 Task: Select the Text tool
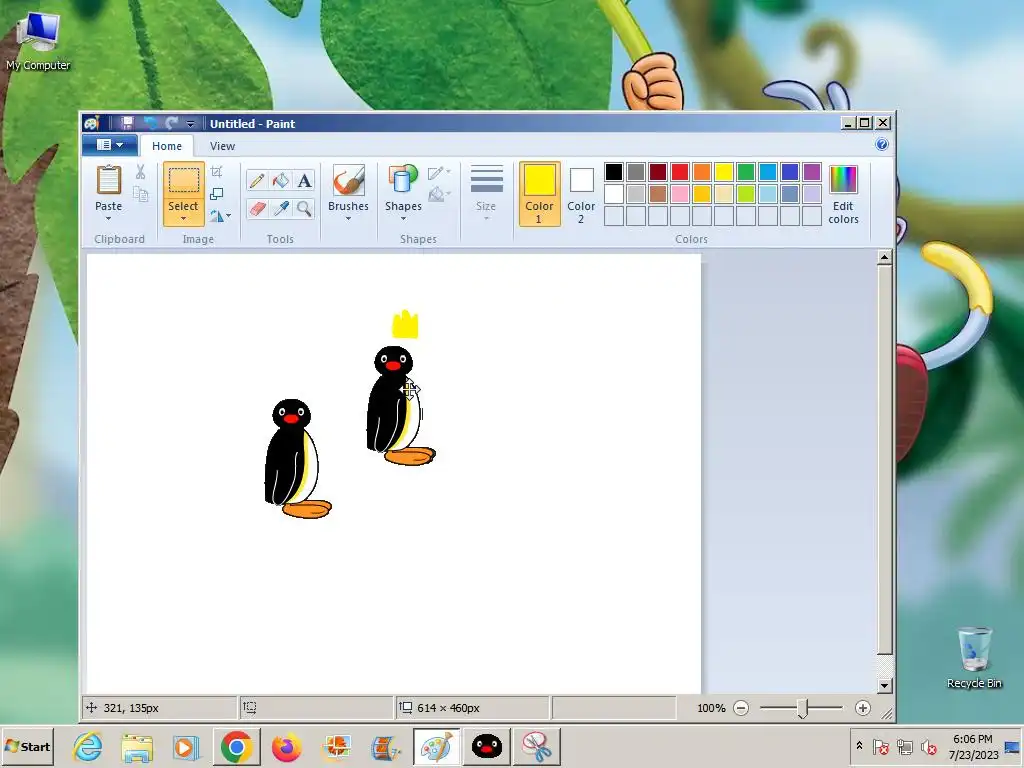click(x=304, y=180)
